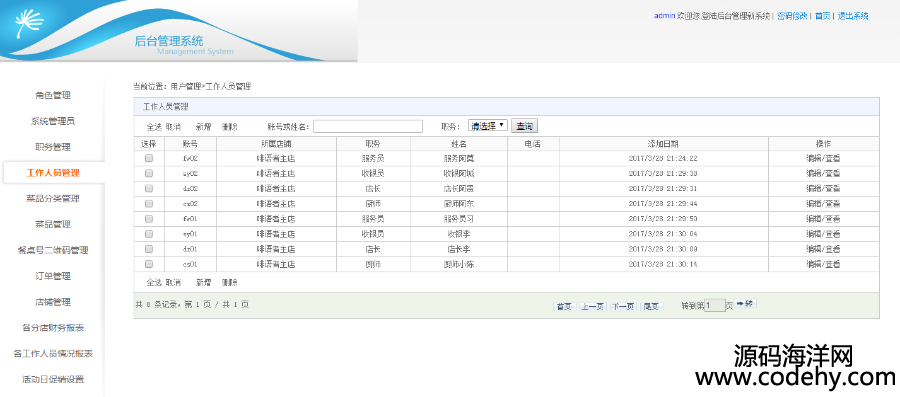The height and width of the screenshot is (397, 900).
Task: Open 角色管理 in the sidebar
Action: tap(53, 95)
